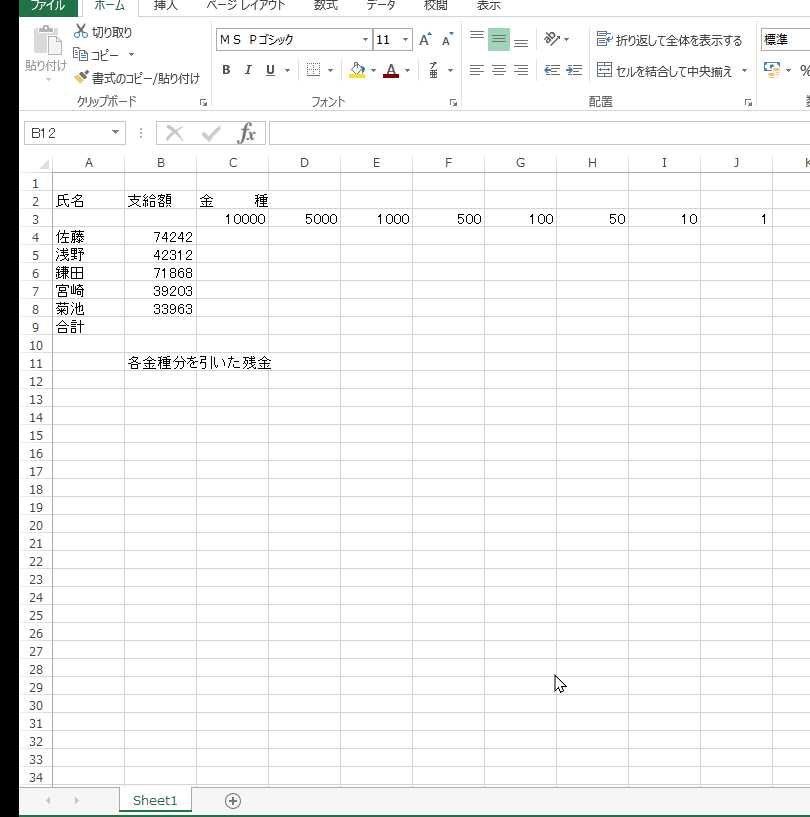
Task: Click the increase indent icon
Action: 574,71
